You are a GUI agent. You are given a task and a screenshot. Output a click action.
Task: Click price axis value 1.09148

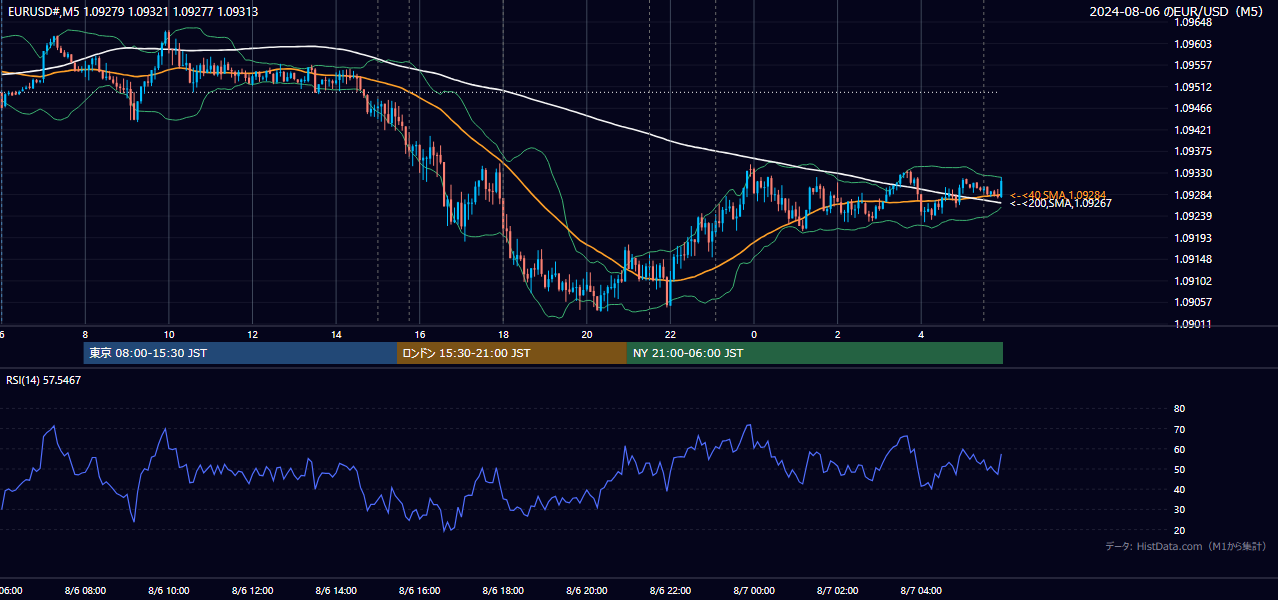[1193, 260]
